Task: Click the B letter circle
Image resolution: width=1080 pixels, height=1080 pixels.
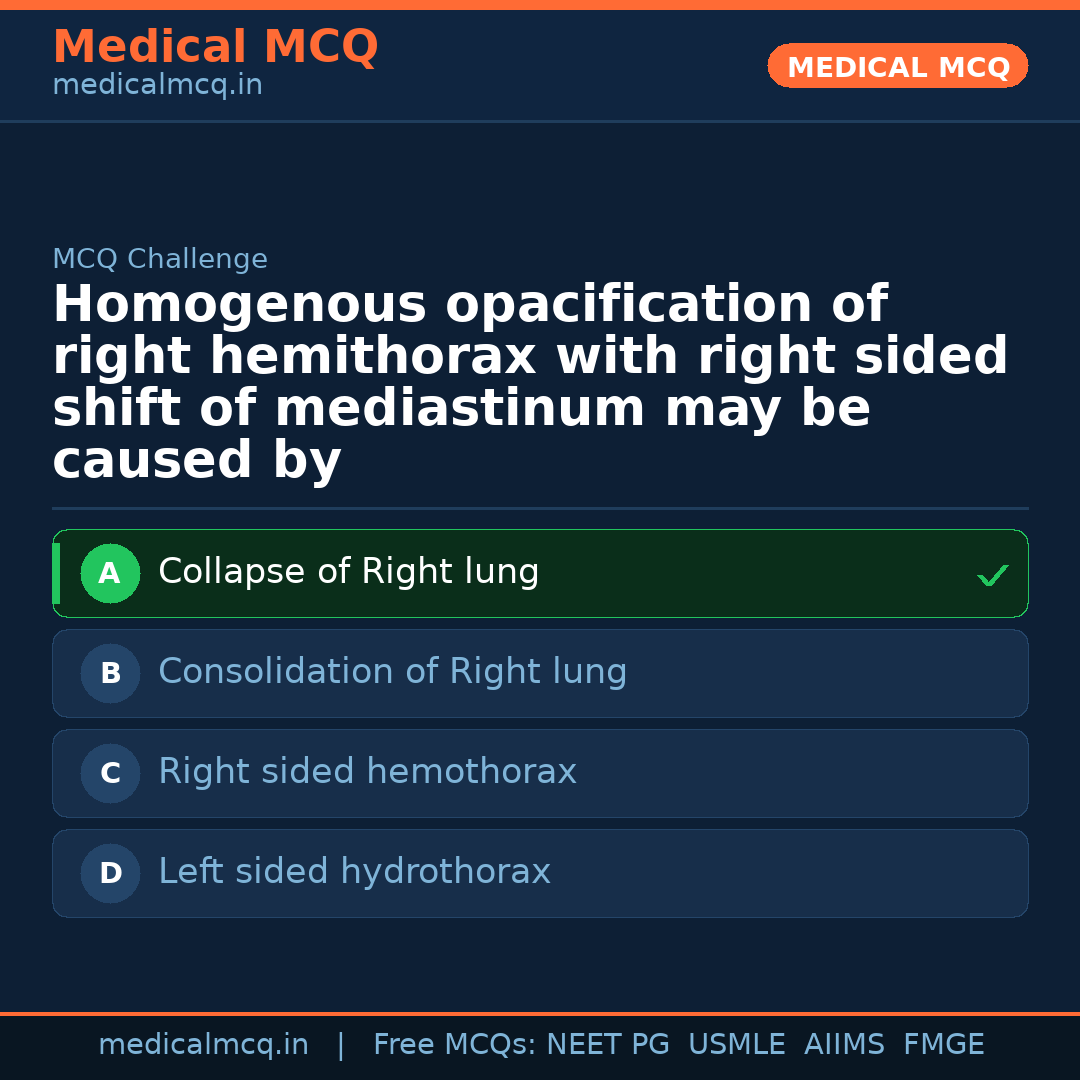Action: [110, 674]
